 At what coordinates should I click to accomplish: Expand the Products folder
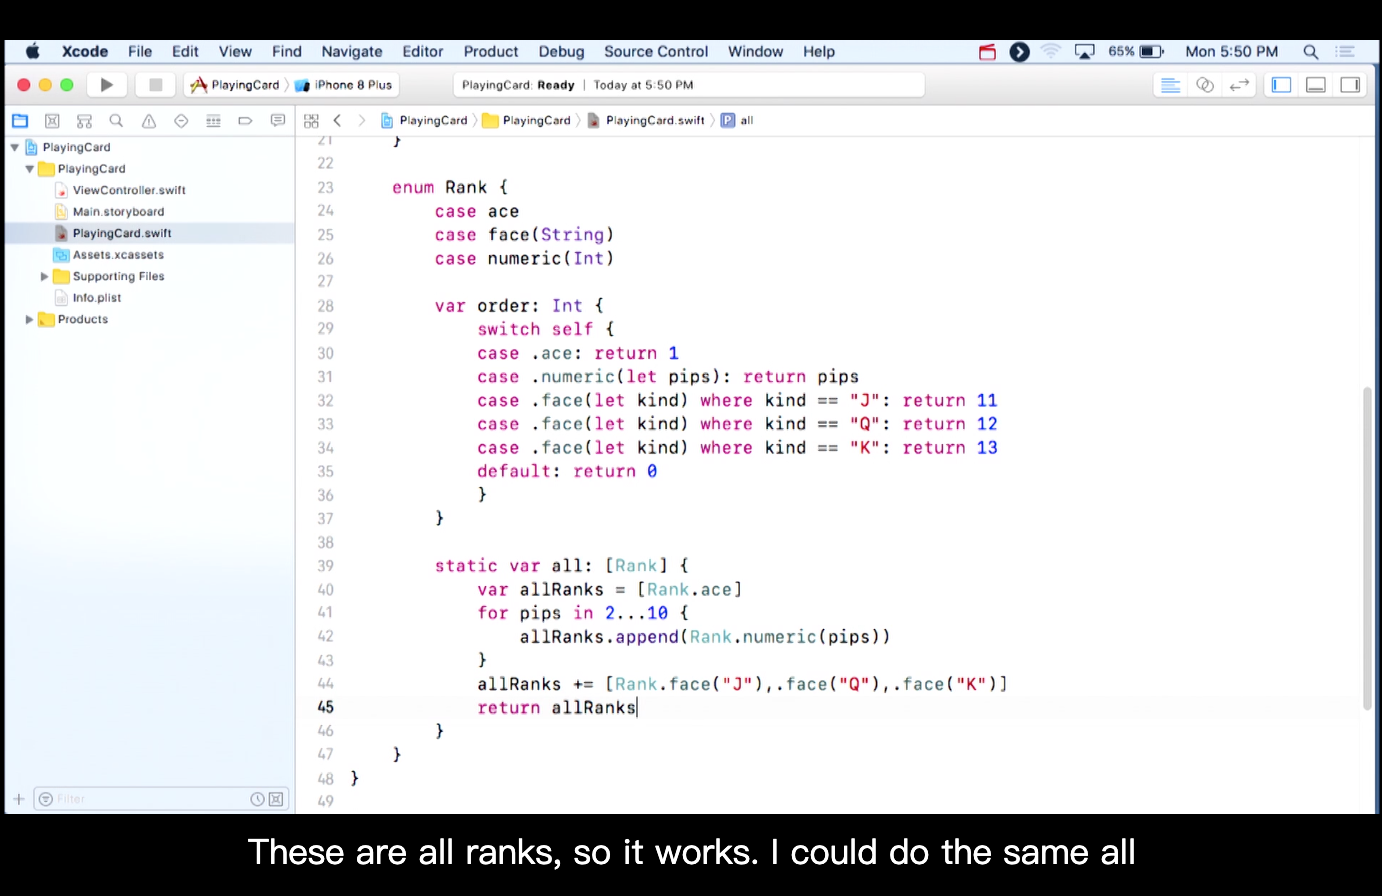click(29, 320)
